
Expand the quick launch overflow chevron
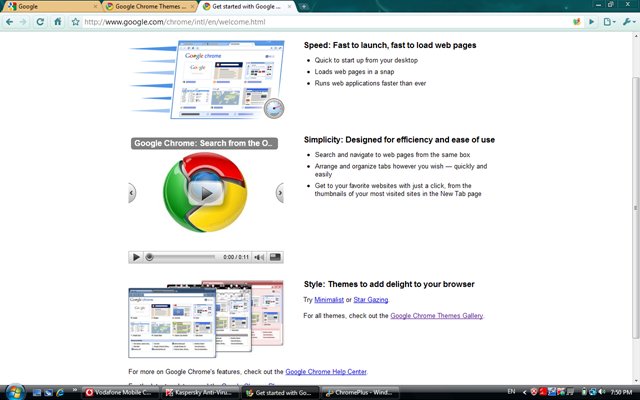point(75,391)
